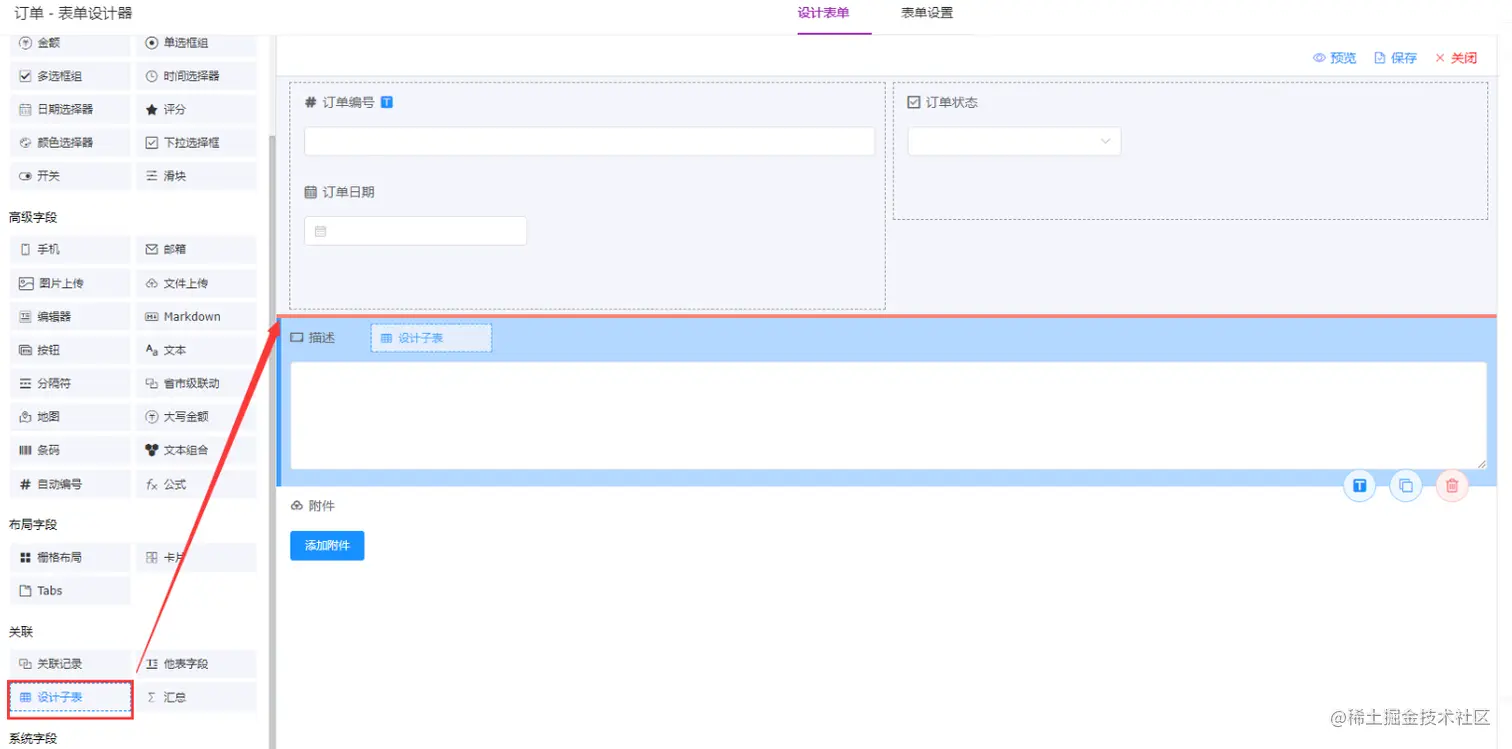
Task: Switch to the 表单设置 tab
Action: tap(927, 14)
